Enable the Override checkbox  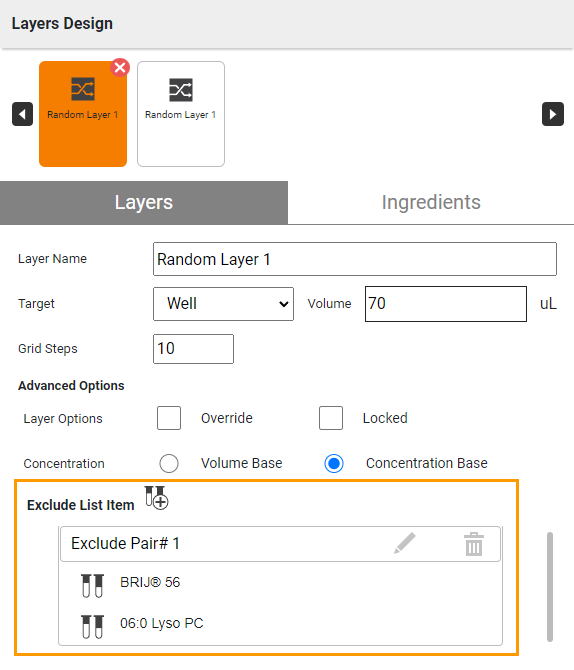pos(169,418)
